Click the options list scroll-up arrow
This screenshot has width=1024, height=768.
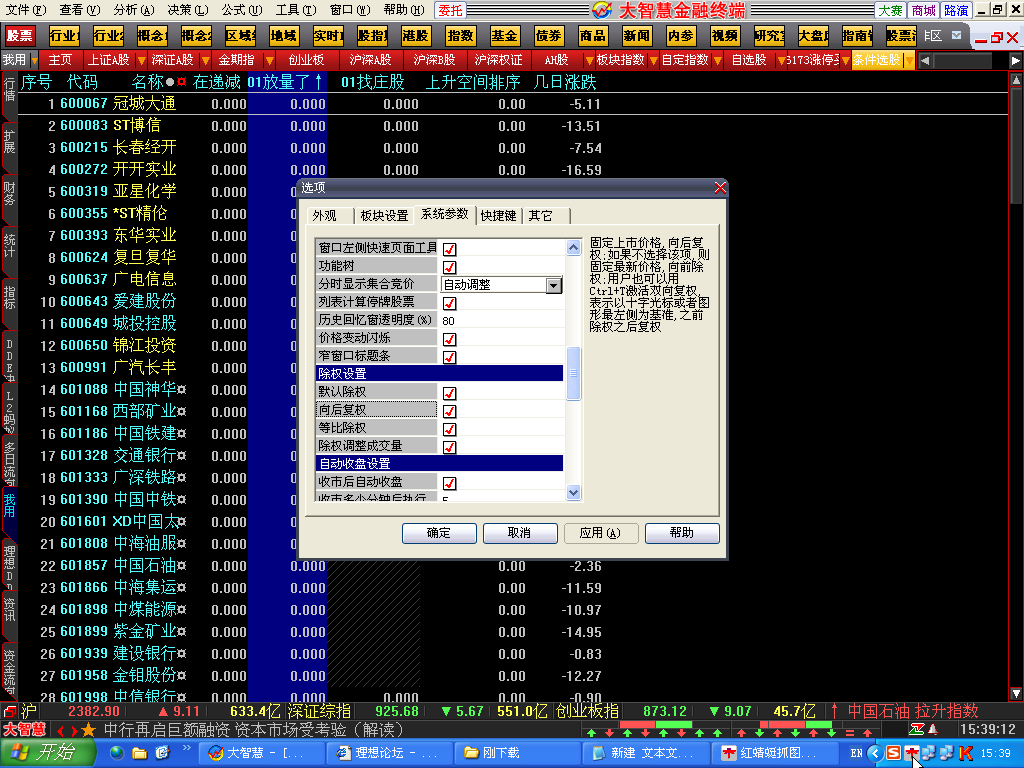point(573,248)
